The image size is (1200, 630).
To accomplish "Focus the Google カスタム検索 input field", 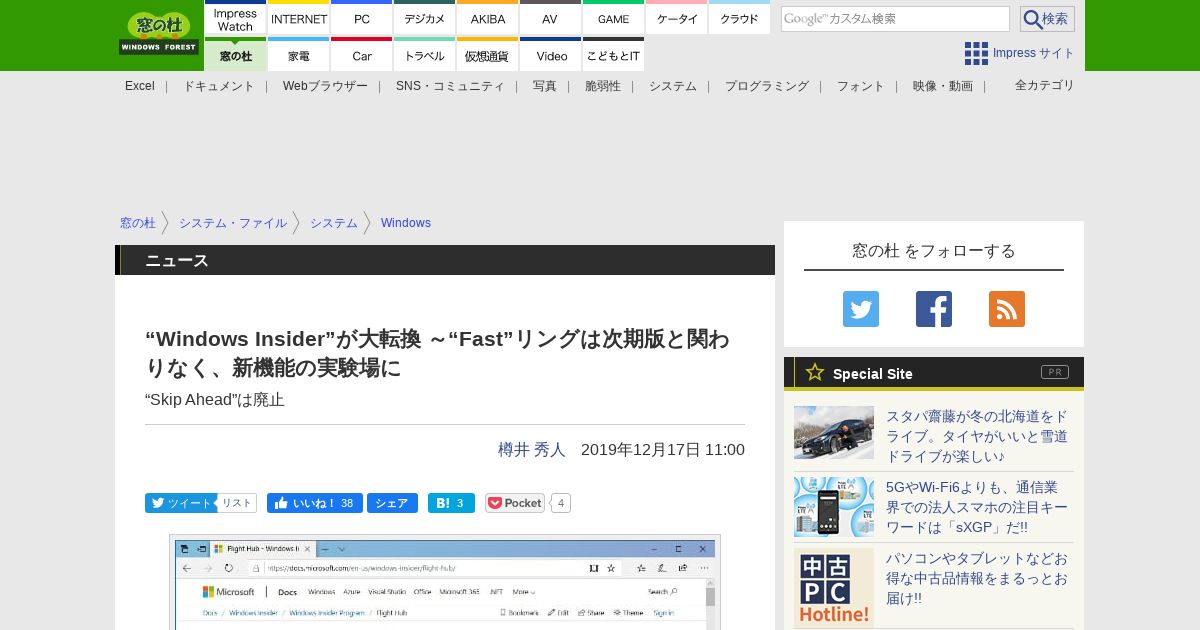I will [895, 19].
